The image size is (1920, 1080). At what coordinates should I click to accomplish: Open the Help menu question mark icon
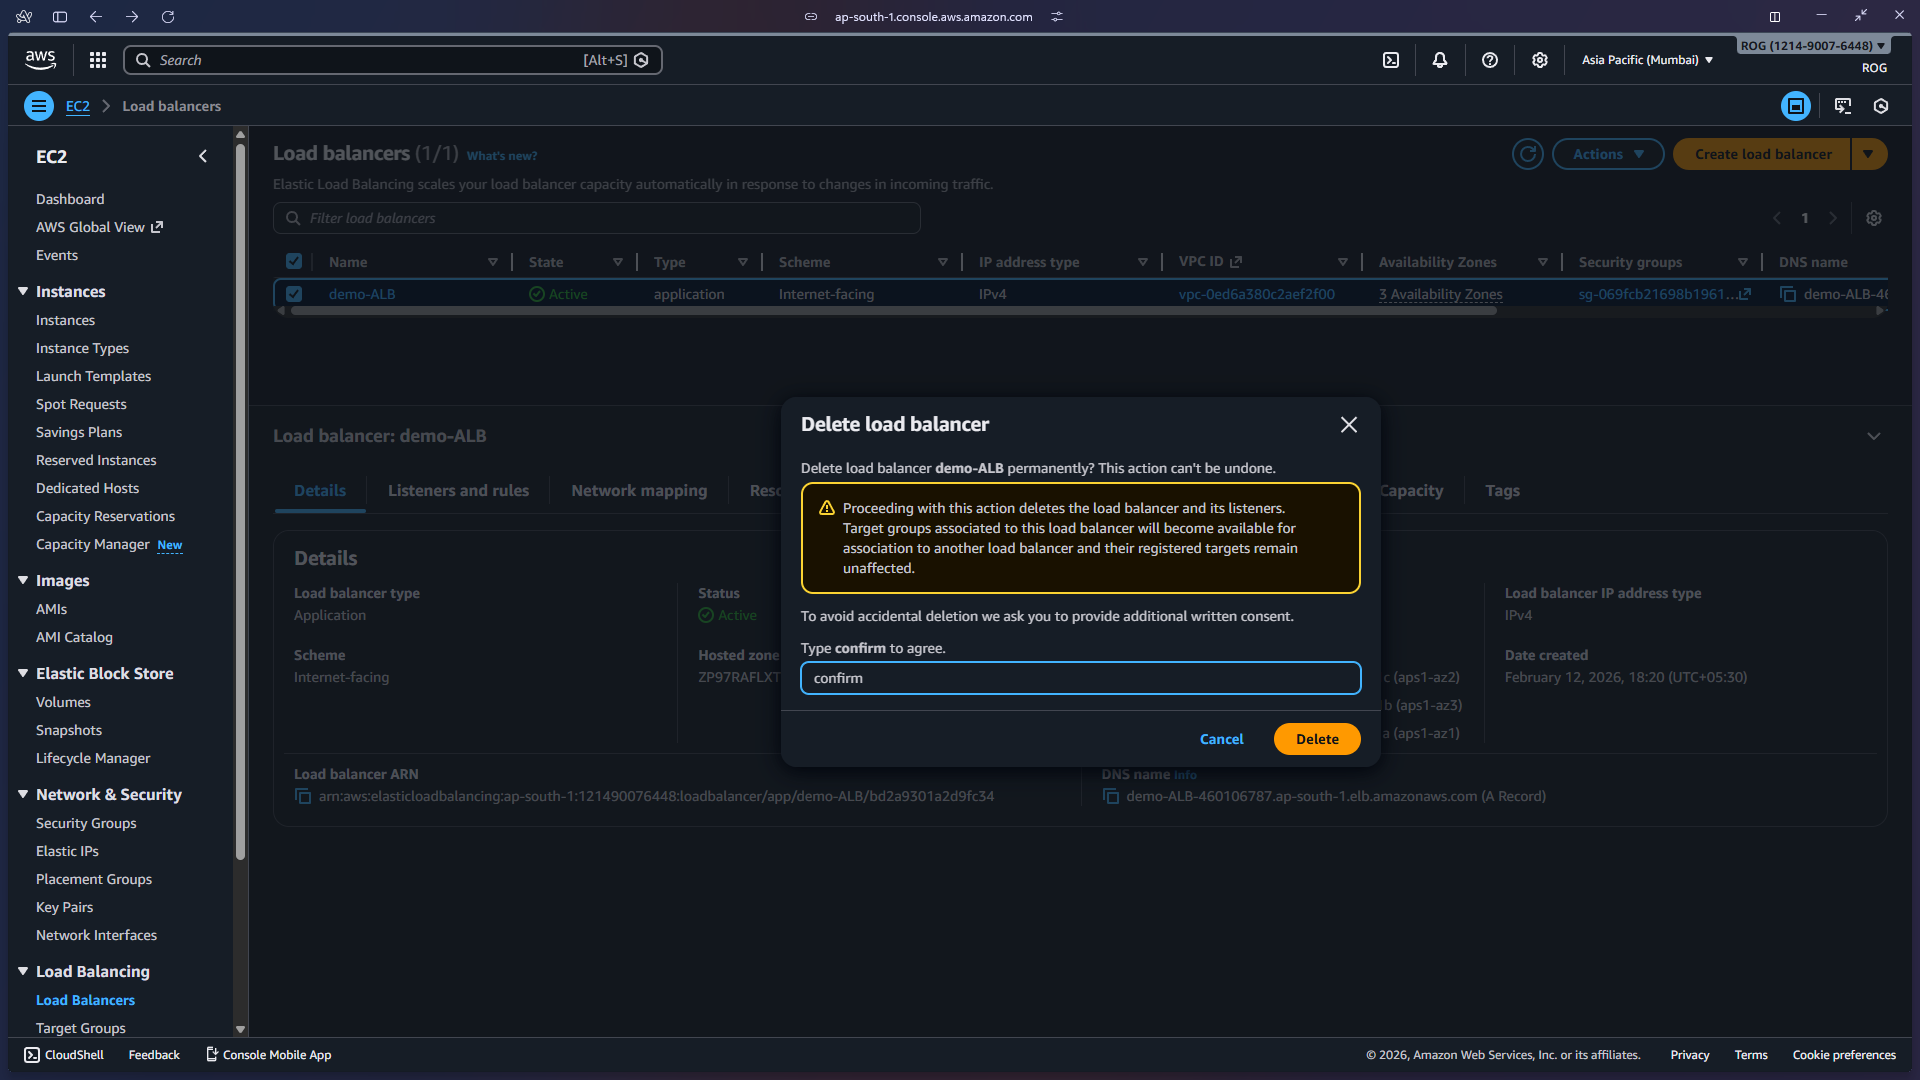pyautogui.click(x=1490, y=60)
